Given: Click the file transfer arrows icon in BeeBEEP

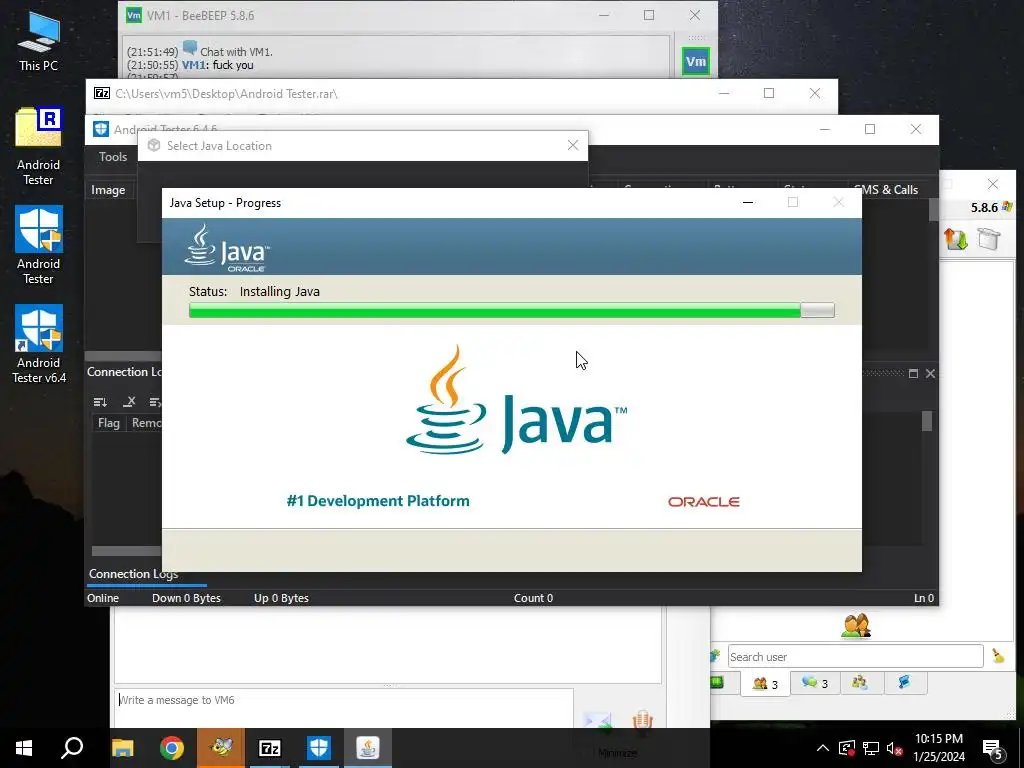Looking at the screenshot, I should 955,239.
